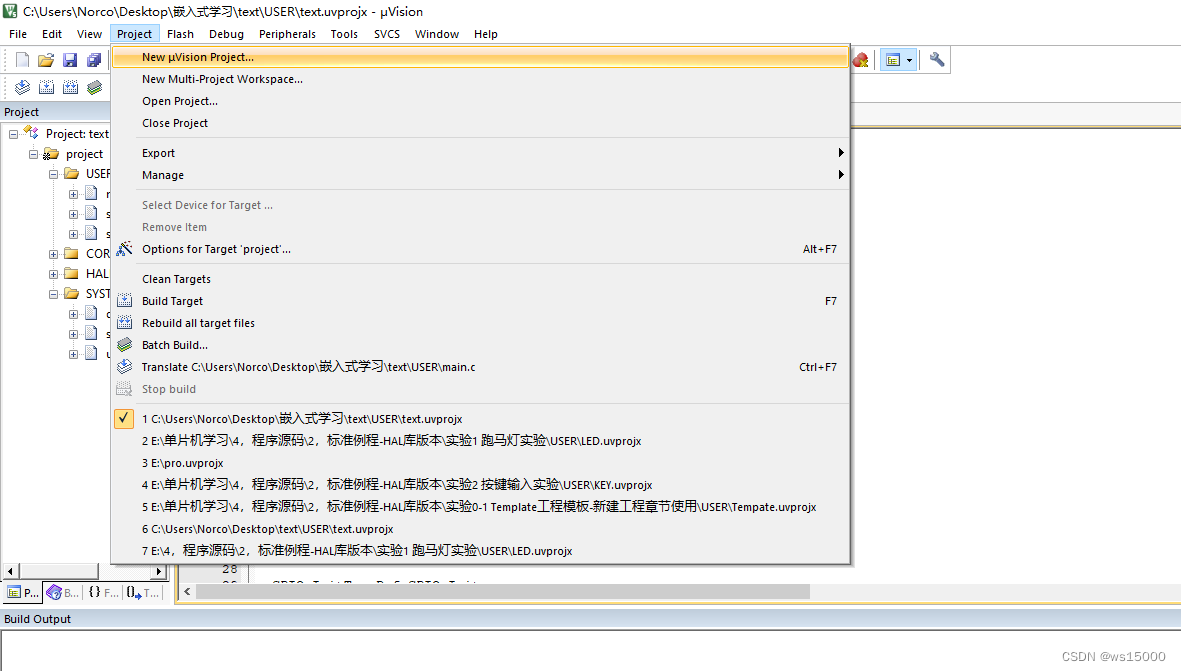Click the Build toolbar icon
Image resolution: width=1181 pixels, height=671 pixels.
point(46,87)
